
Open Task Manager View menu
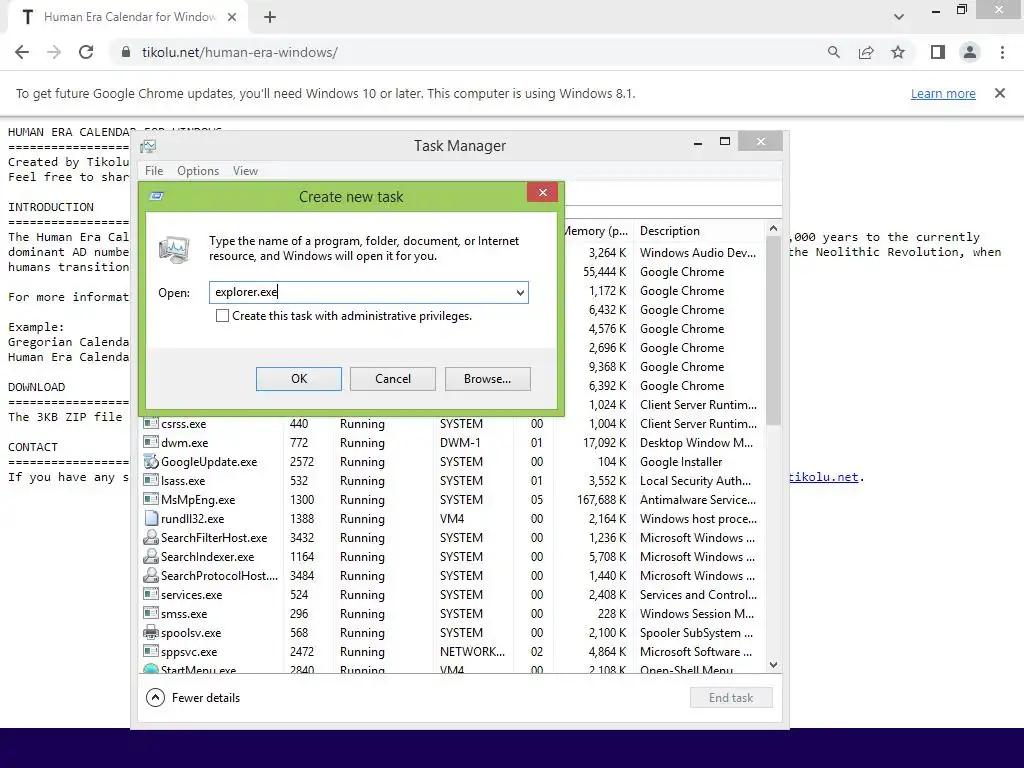(246, 170)
